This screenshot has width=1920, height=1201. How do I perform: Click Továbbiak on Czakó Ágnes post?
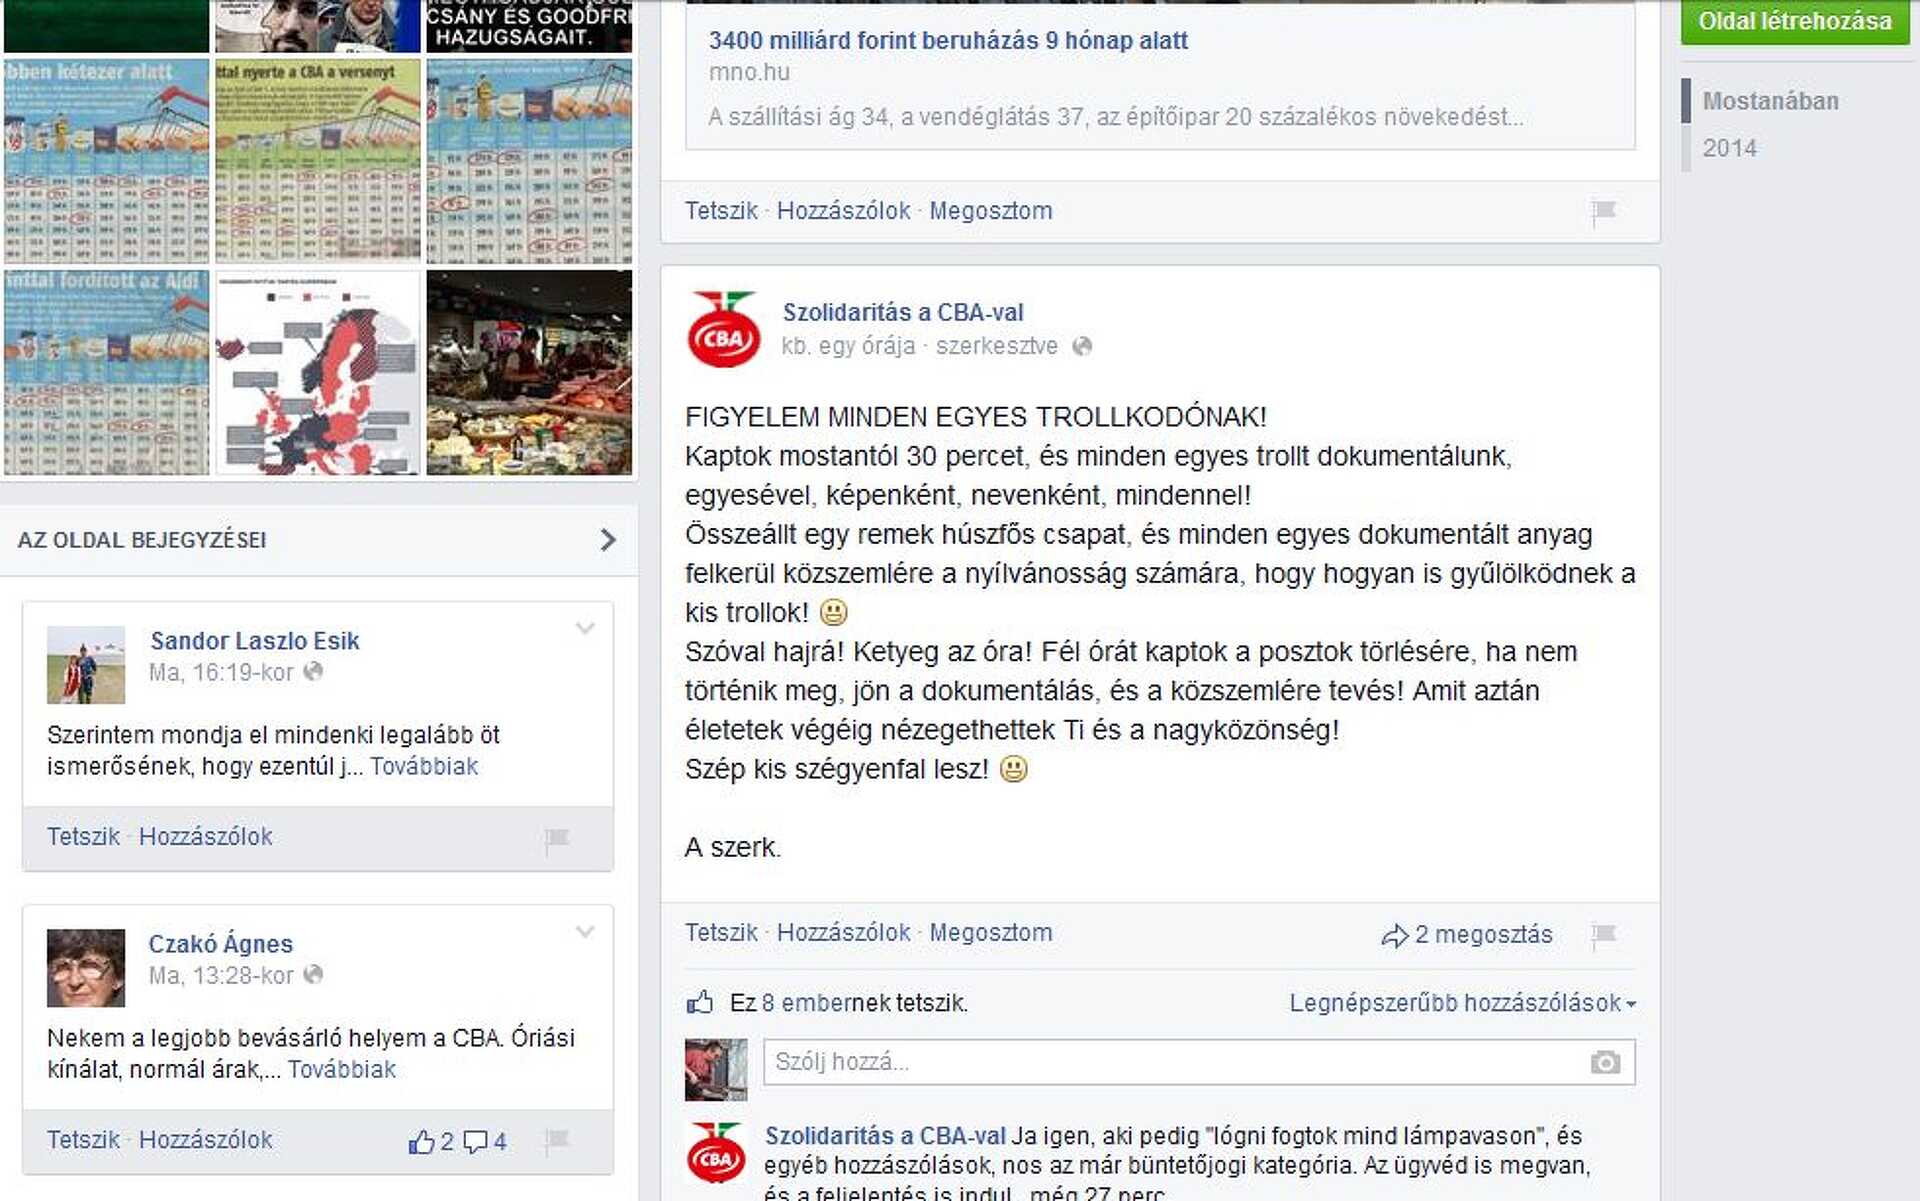342,1069
